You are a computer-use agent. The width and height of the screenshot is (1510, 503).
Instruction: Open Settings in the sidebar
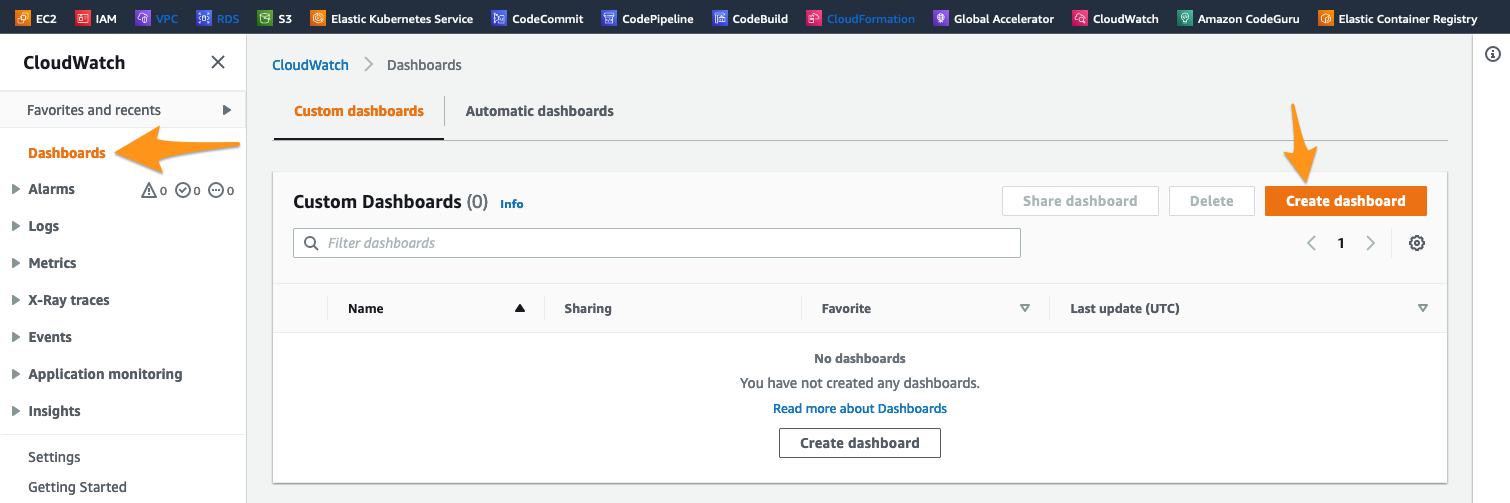[x=54, y=457]
